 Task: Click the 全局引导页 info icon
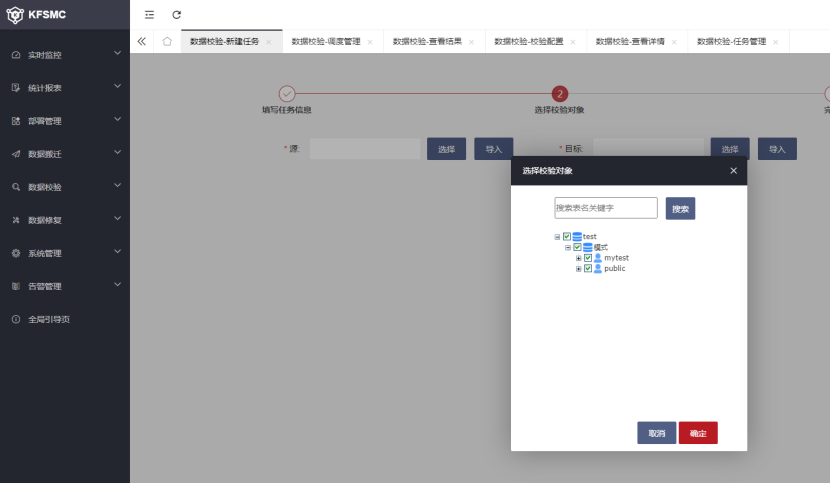(x=16, y=319)
